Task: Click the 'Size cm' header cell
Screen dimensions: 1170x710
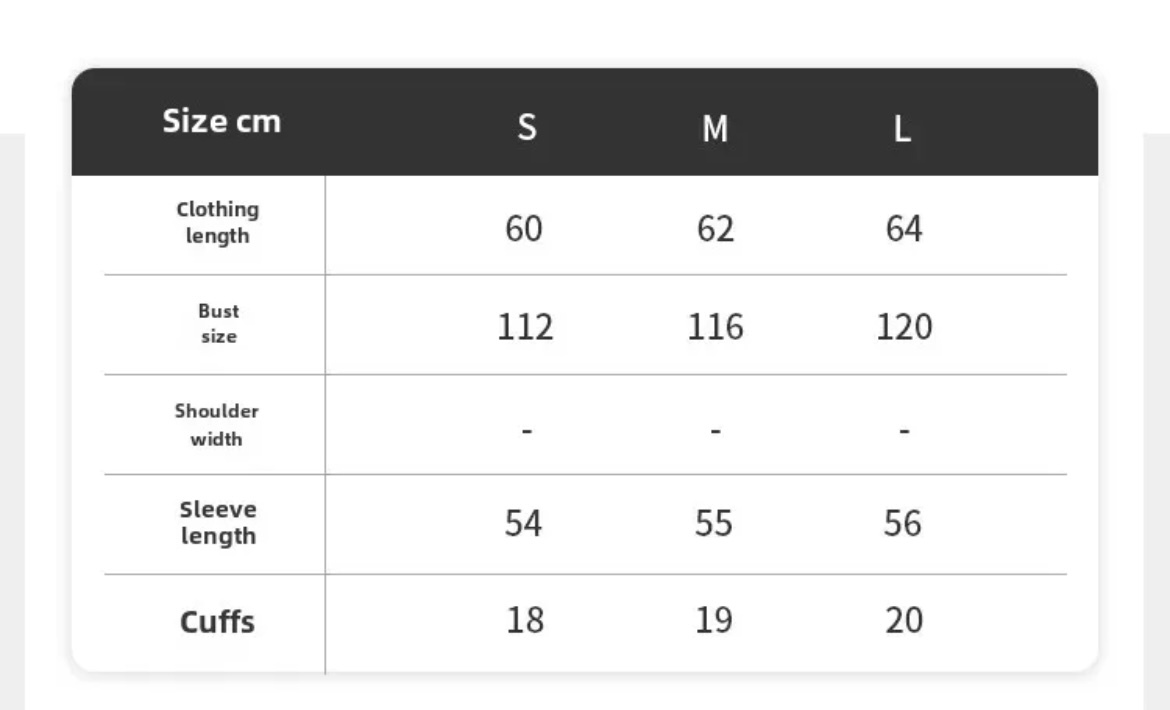Action: (221, 122)
